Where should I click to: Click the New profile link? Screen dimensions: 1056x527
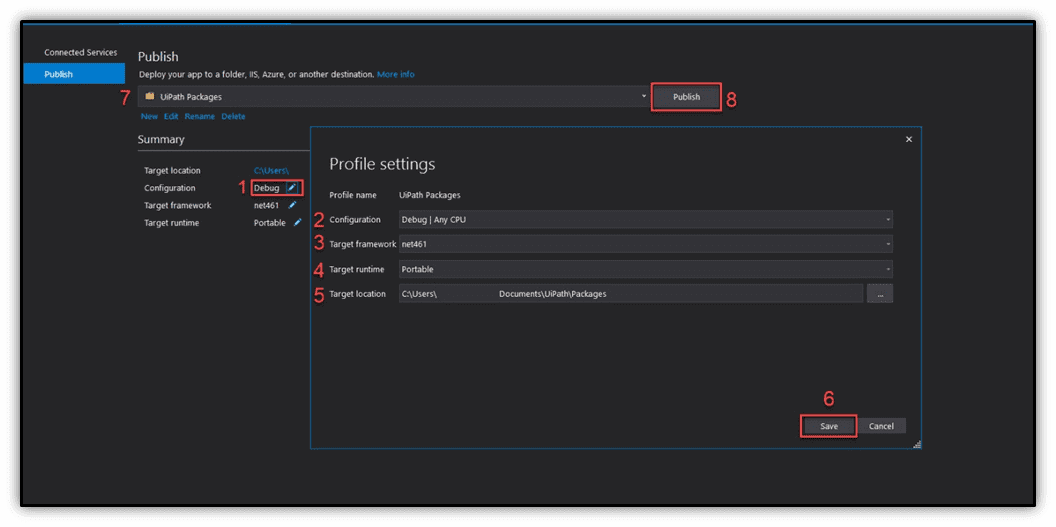click(149, 116)
